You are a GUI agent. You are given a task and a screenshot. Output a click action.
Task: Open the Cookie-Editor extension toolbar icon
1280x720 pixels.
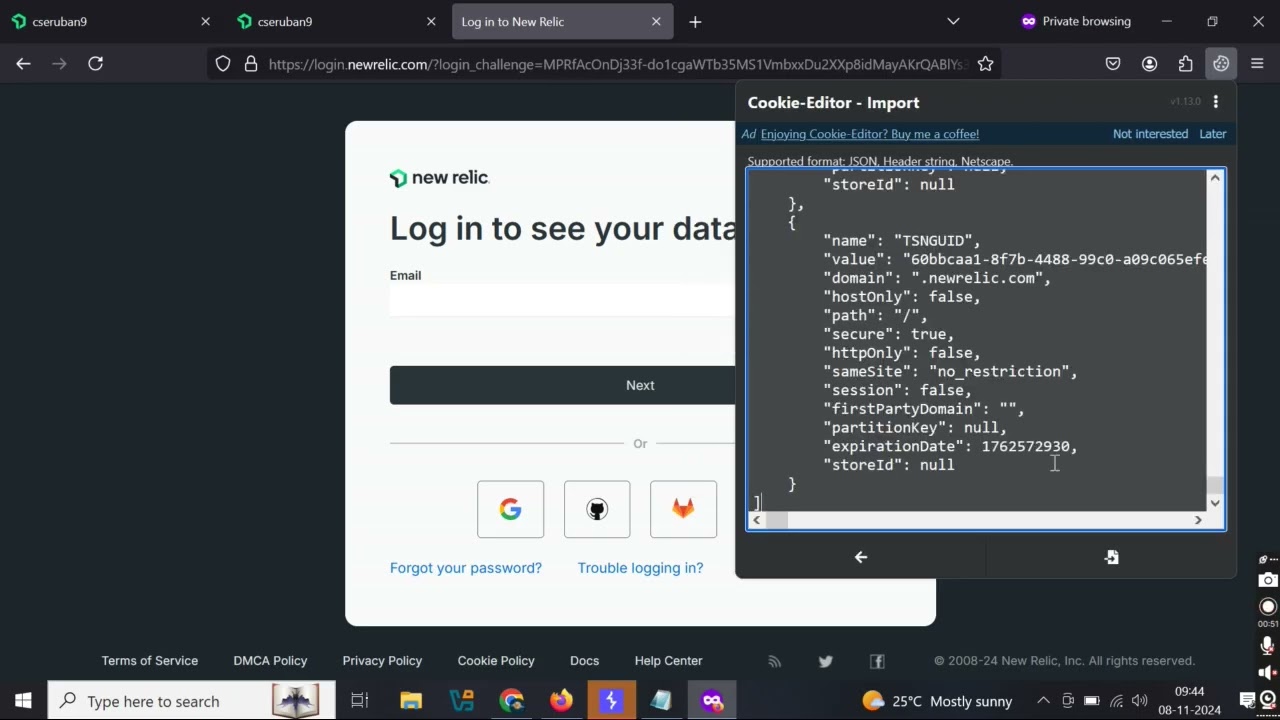point(1221,64)
